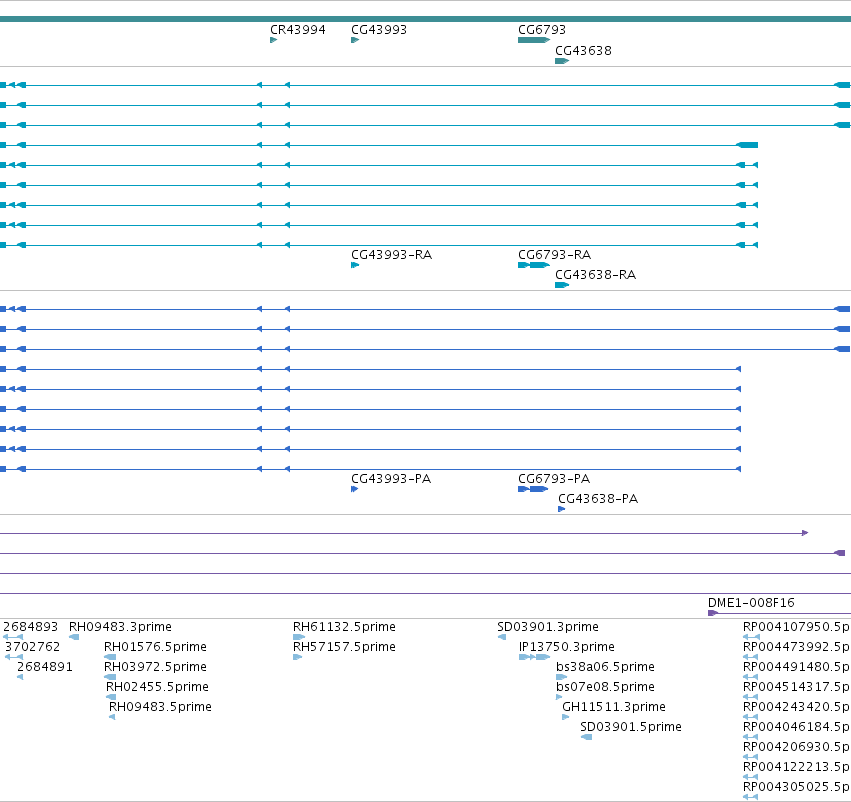This screenshot has height=802, width=851.
Task: Click the SD03901.5prime arrow glyph
Action: click(x=586, y=737)
